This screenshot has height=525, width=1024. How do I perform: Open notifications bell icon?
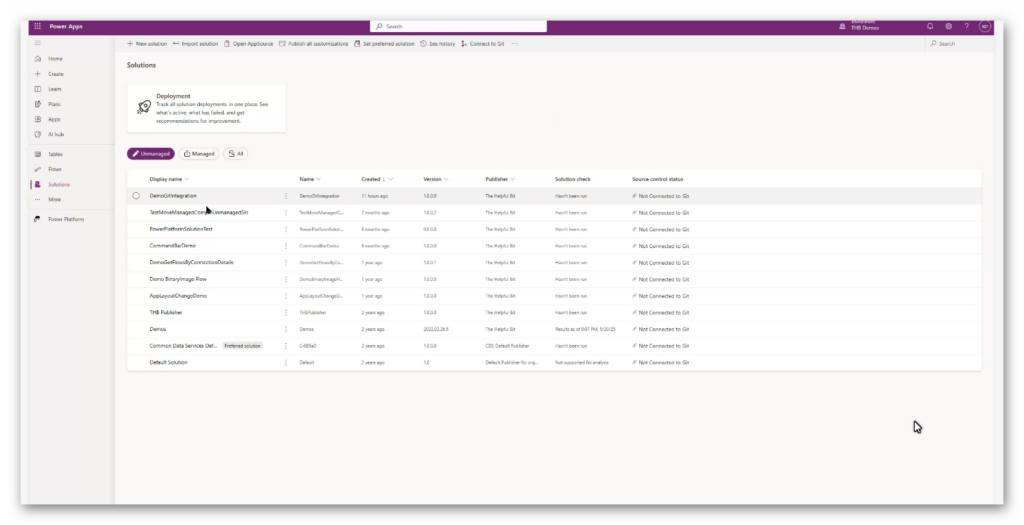pyautogui.click(x=930, y=27)
